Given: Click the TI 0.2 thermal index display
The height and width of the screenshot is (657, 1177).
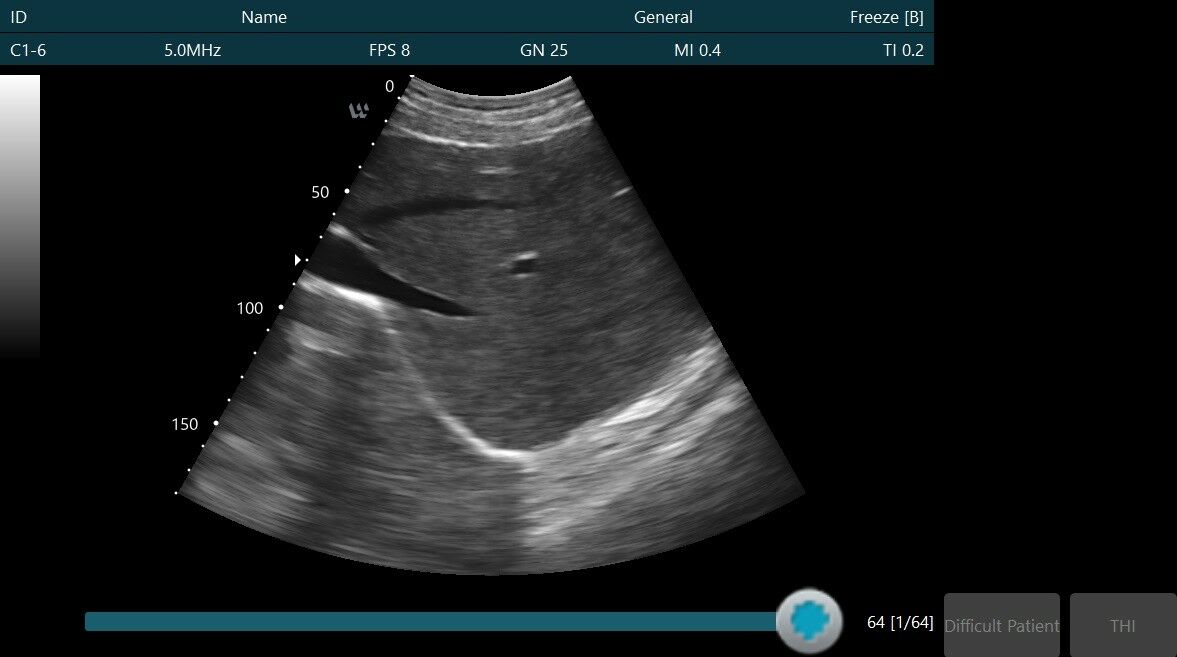Looking at the screenshot, I should (x=907, y=50).
